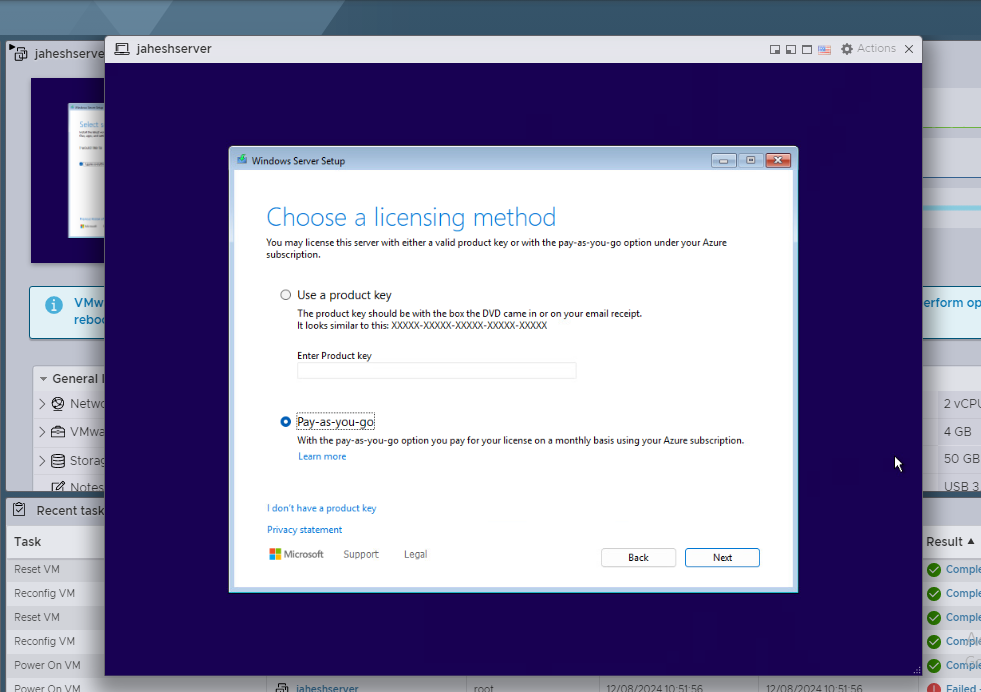981x692 pixels.
Task: Click the Storage database icon
Action: [58, 461]
